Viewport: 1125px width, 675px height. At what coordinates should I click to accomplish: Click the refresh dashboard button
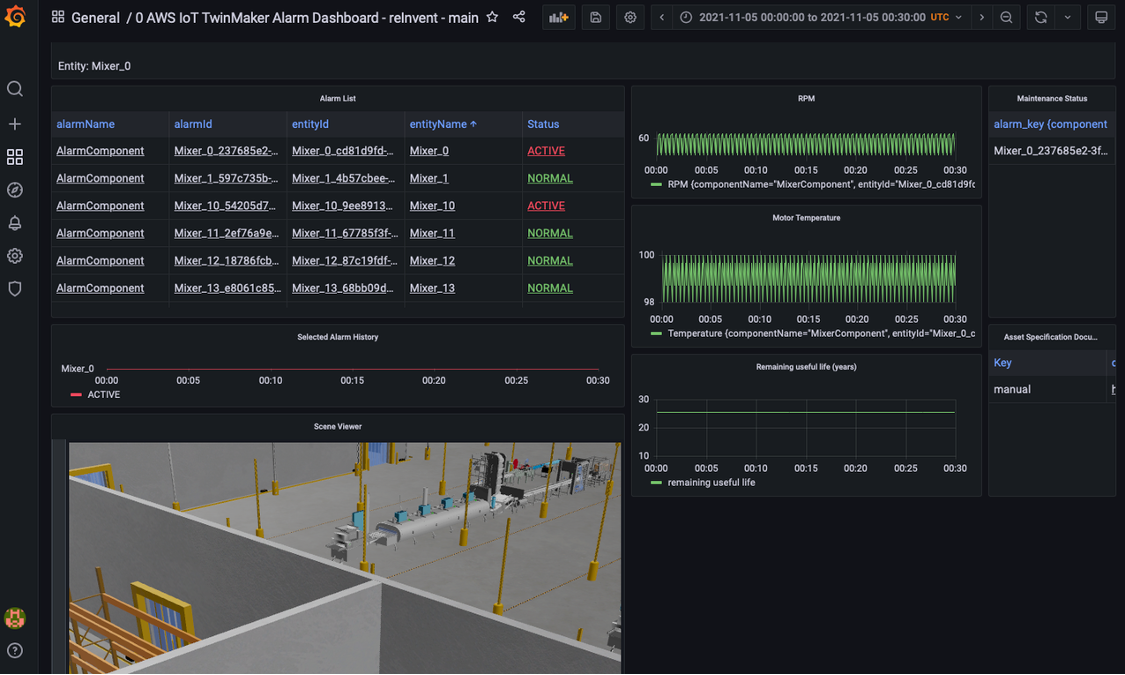pos(1040,17)
